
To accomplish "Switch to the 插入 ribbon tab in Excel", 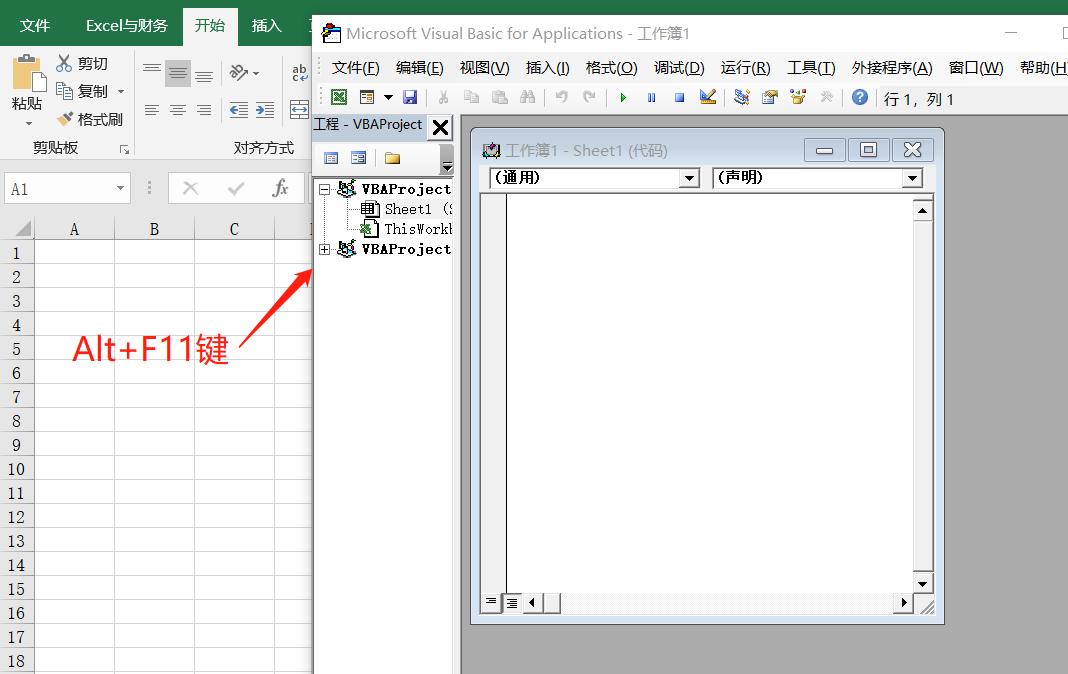I will coord(265,27).
